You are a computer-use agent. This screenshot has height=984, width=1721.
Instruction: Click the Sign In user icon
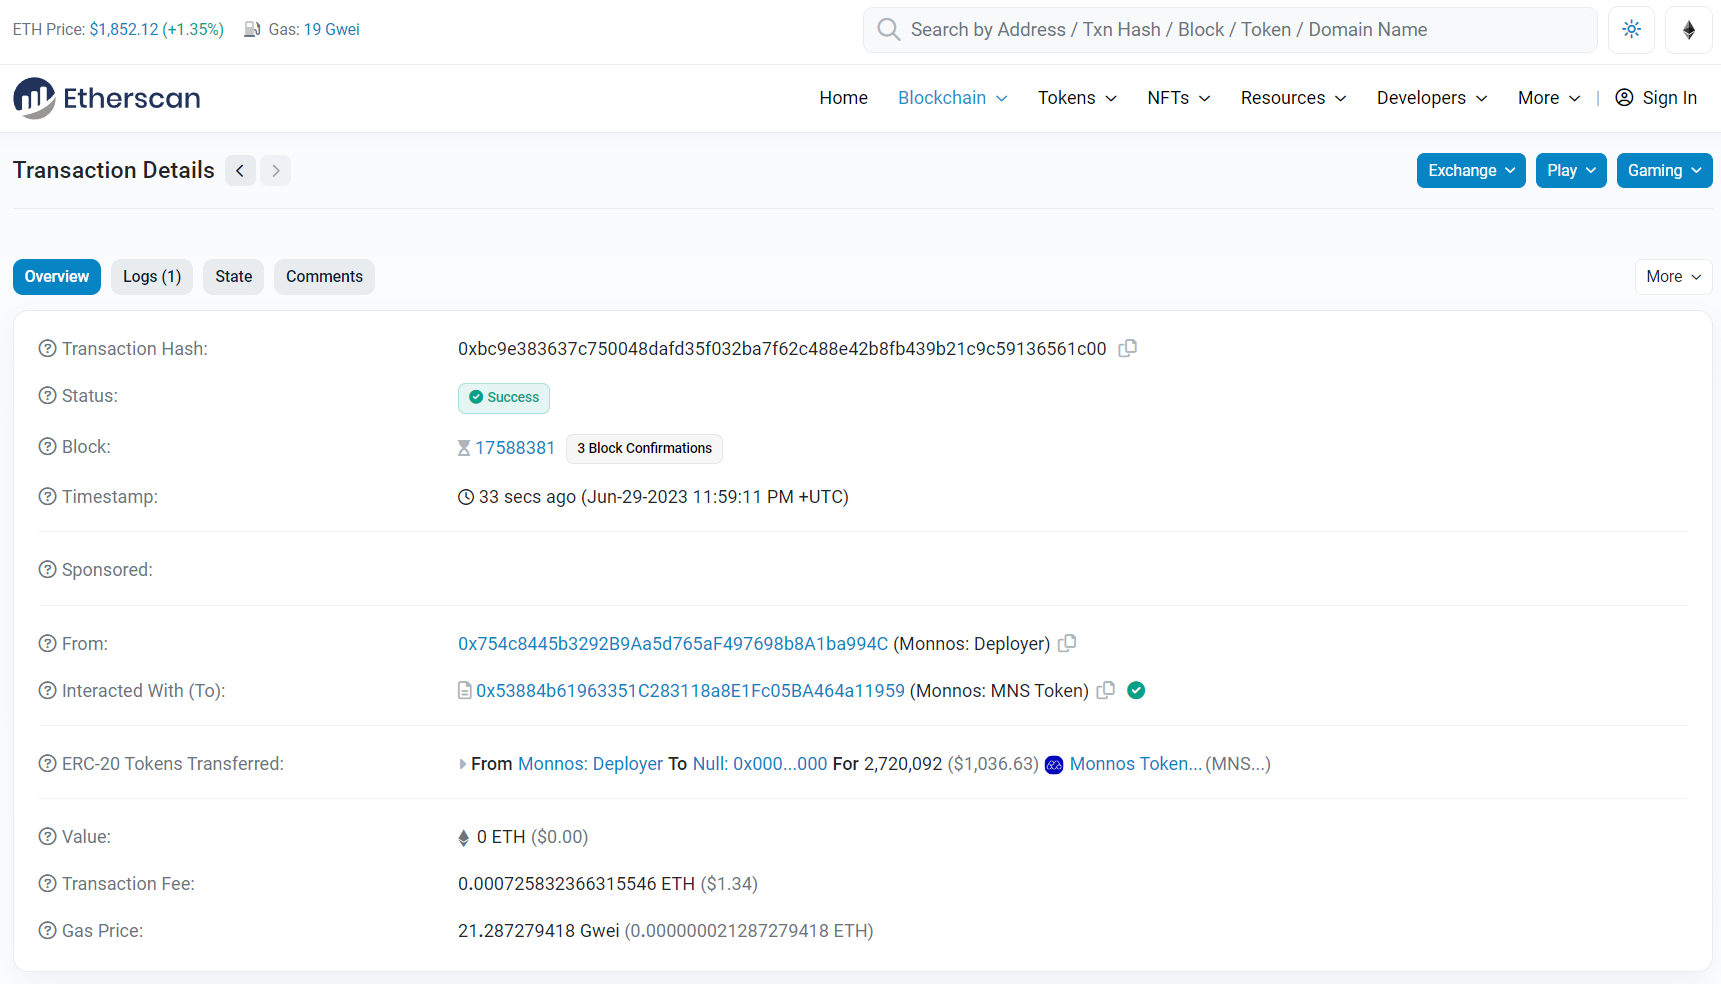coord(1624,97)
